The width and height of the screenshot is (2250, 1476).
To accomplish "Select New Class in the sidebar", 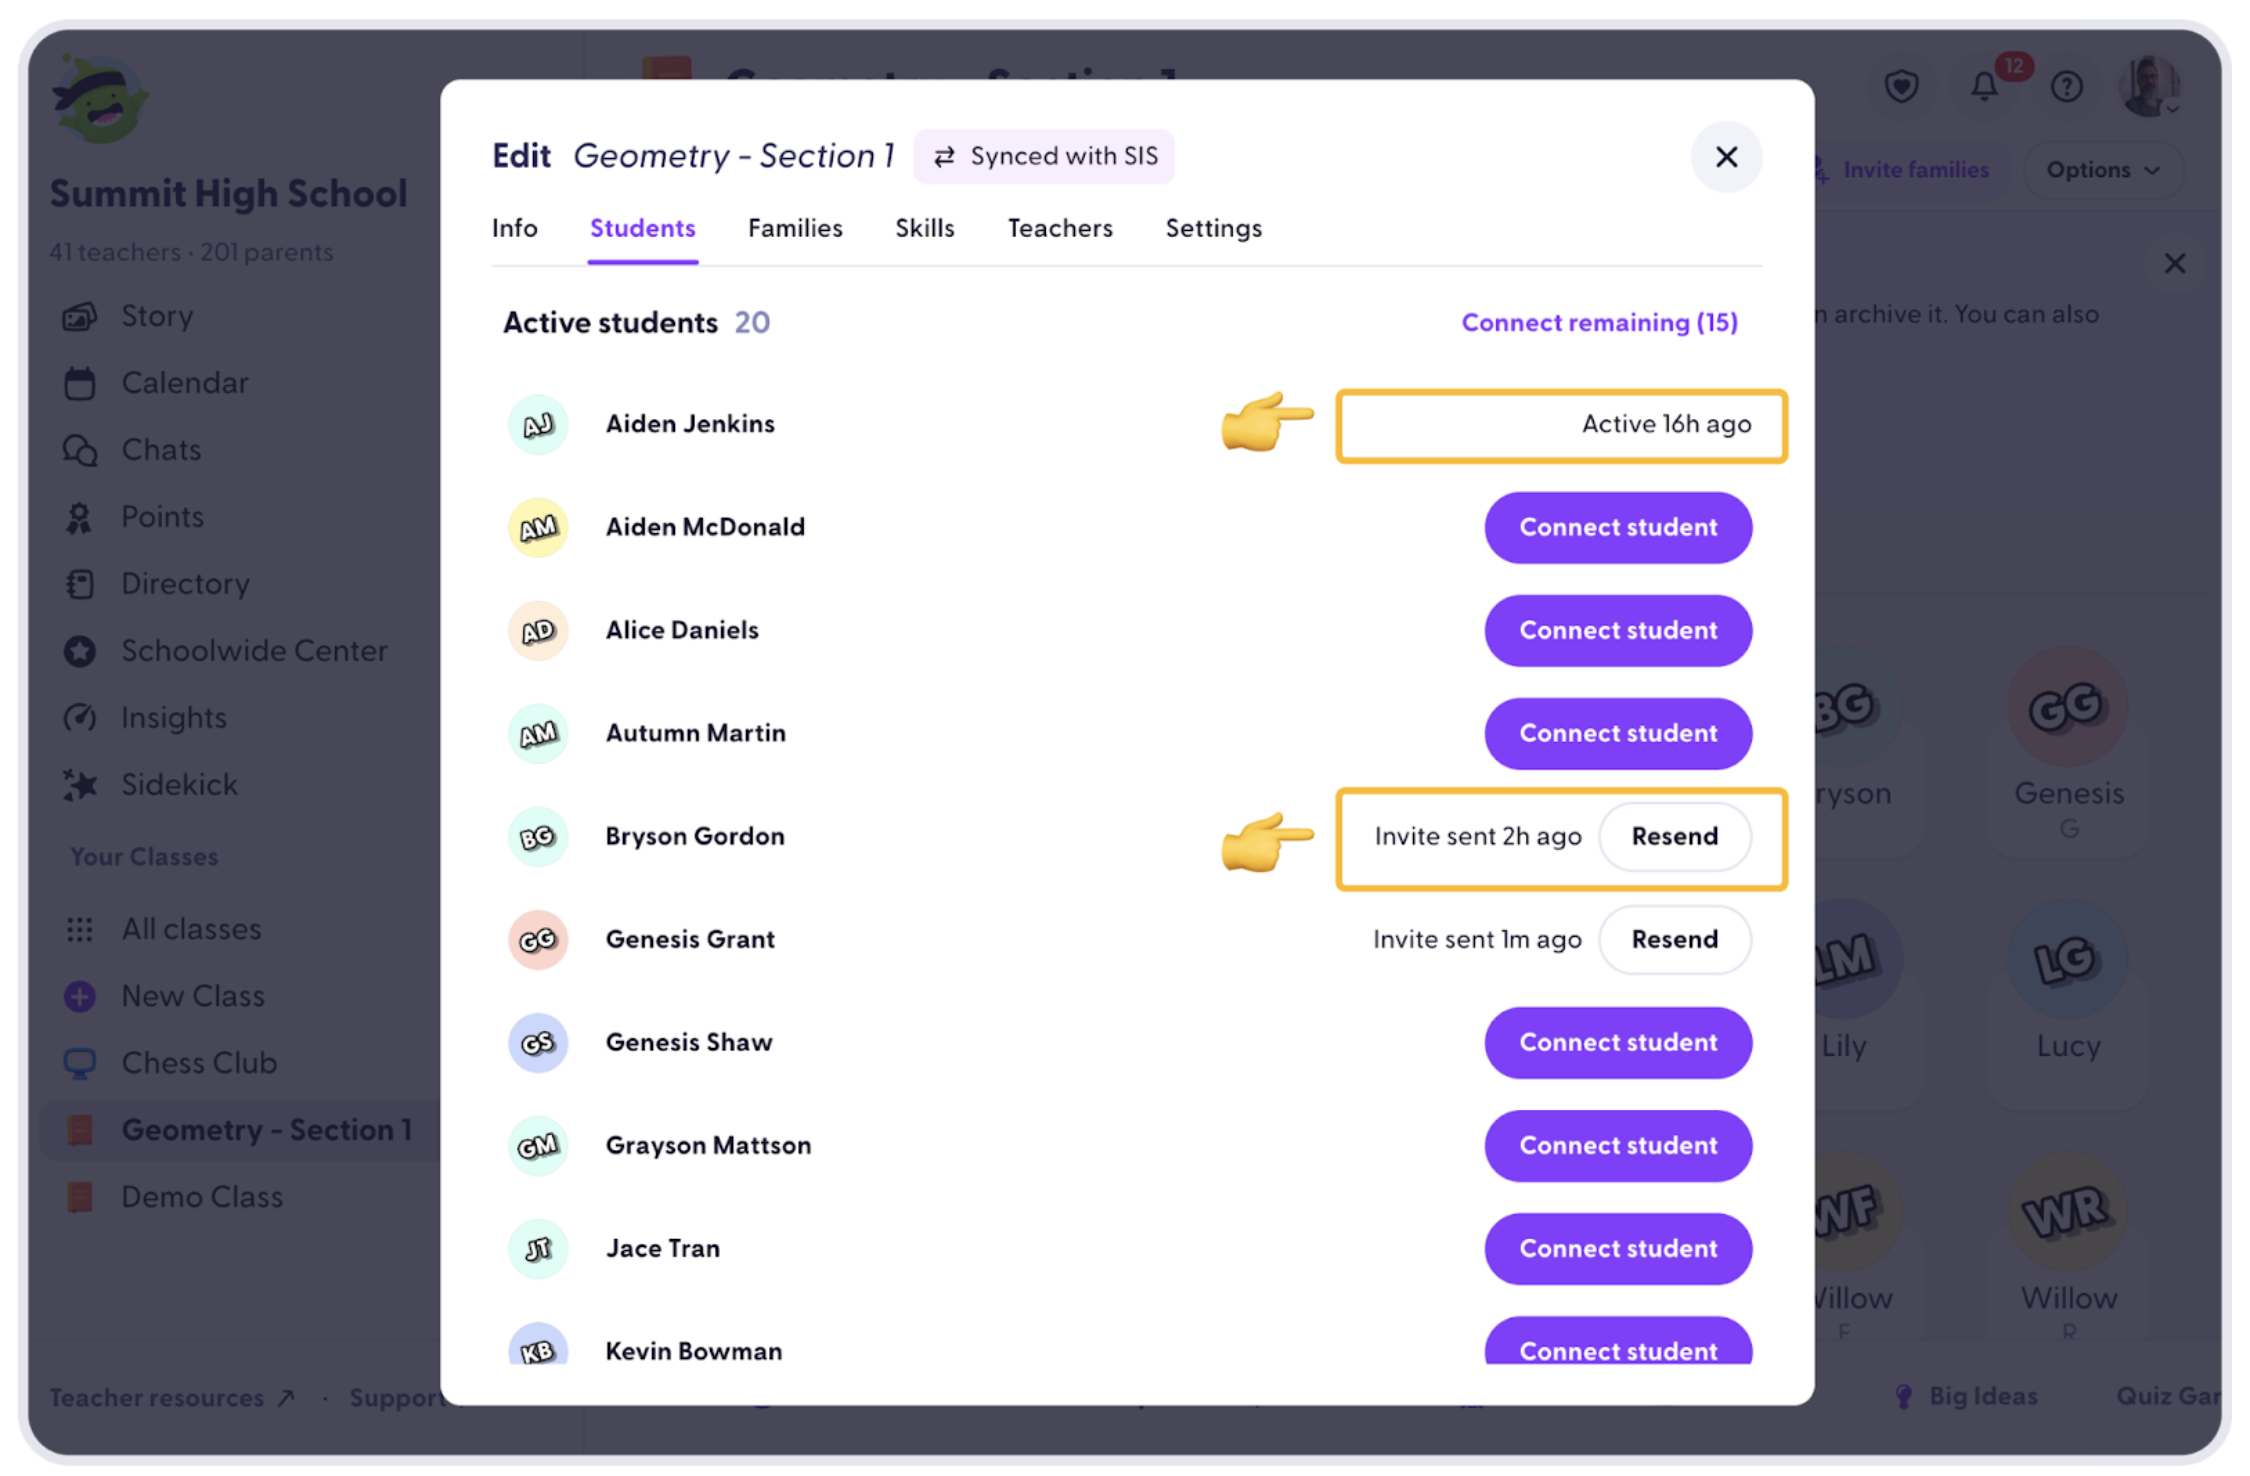I will coord(192,996).
